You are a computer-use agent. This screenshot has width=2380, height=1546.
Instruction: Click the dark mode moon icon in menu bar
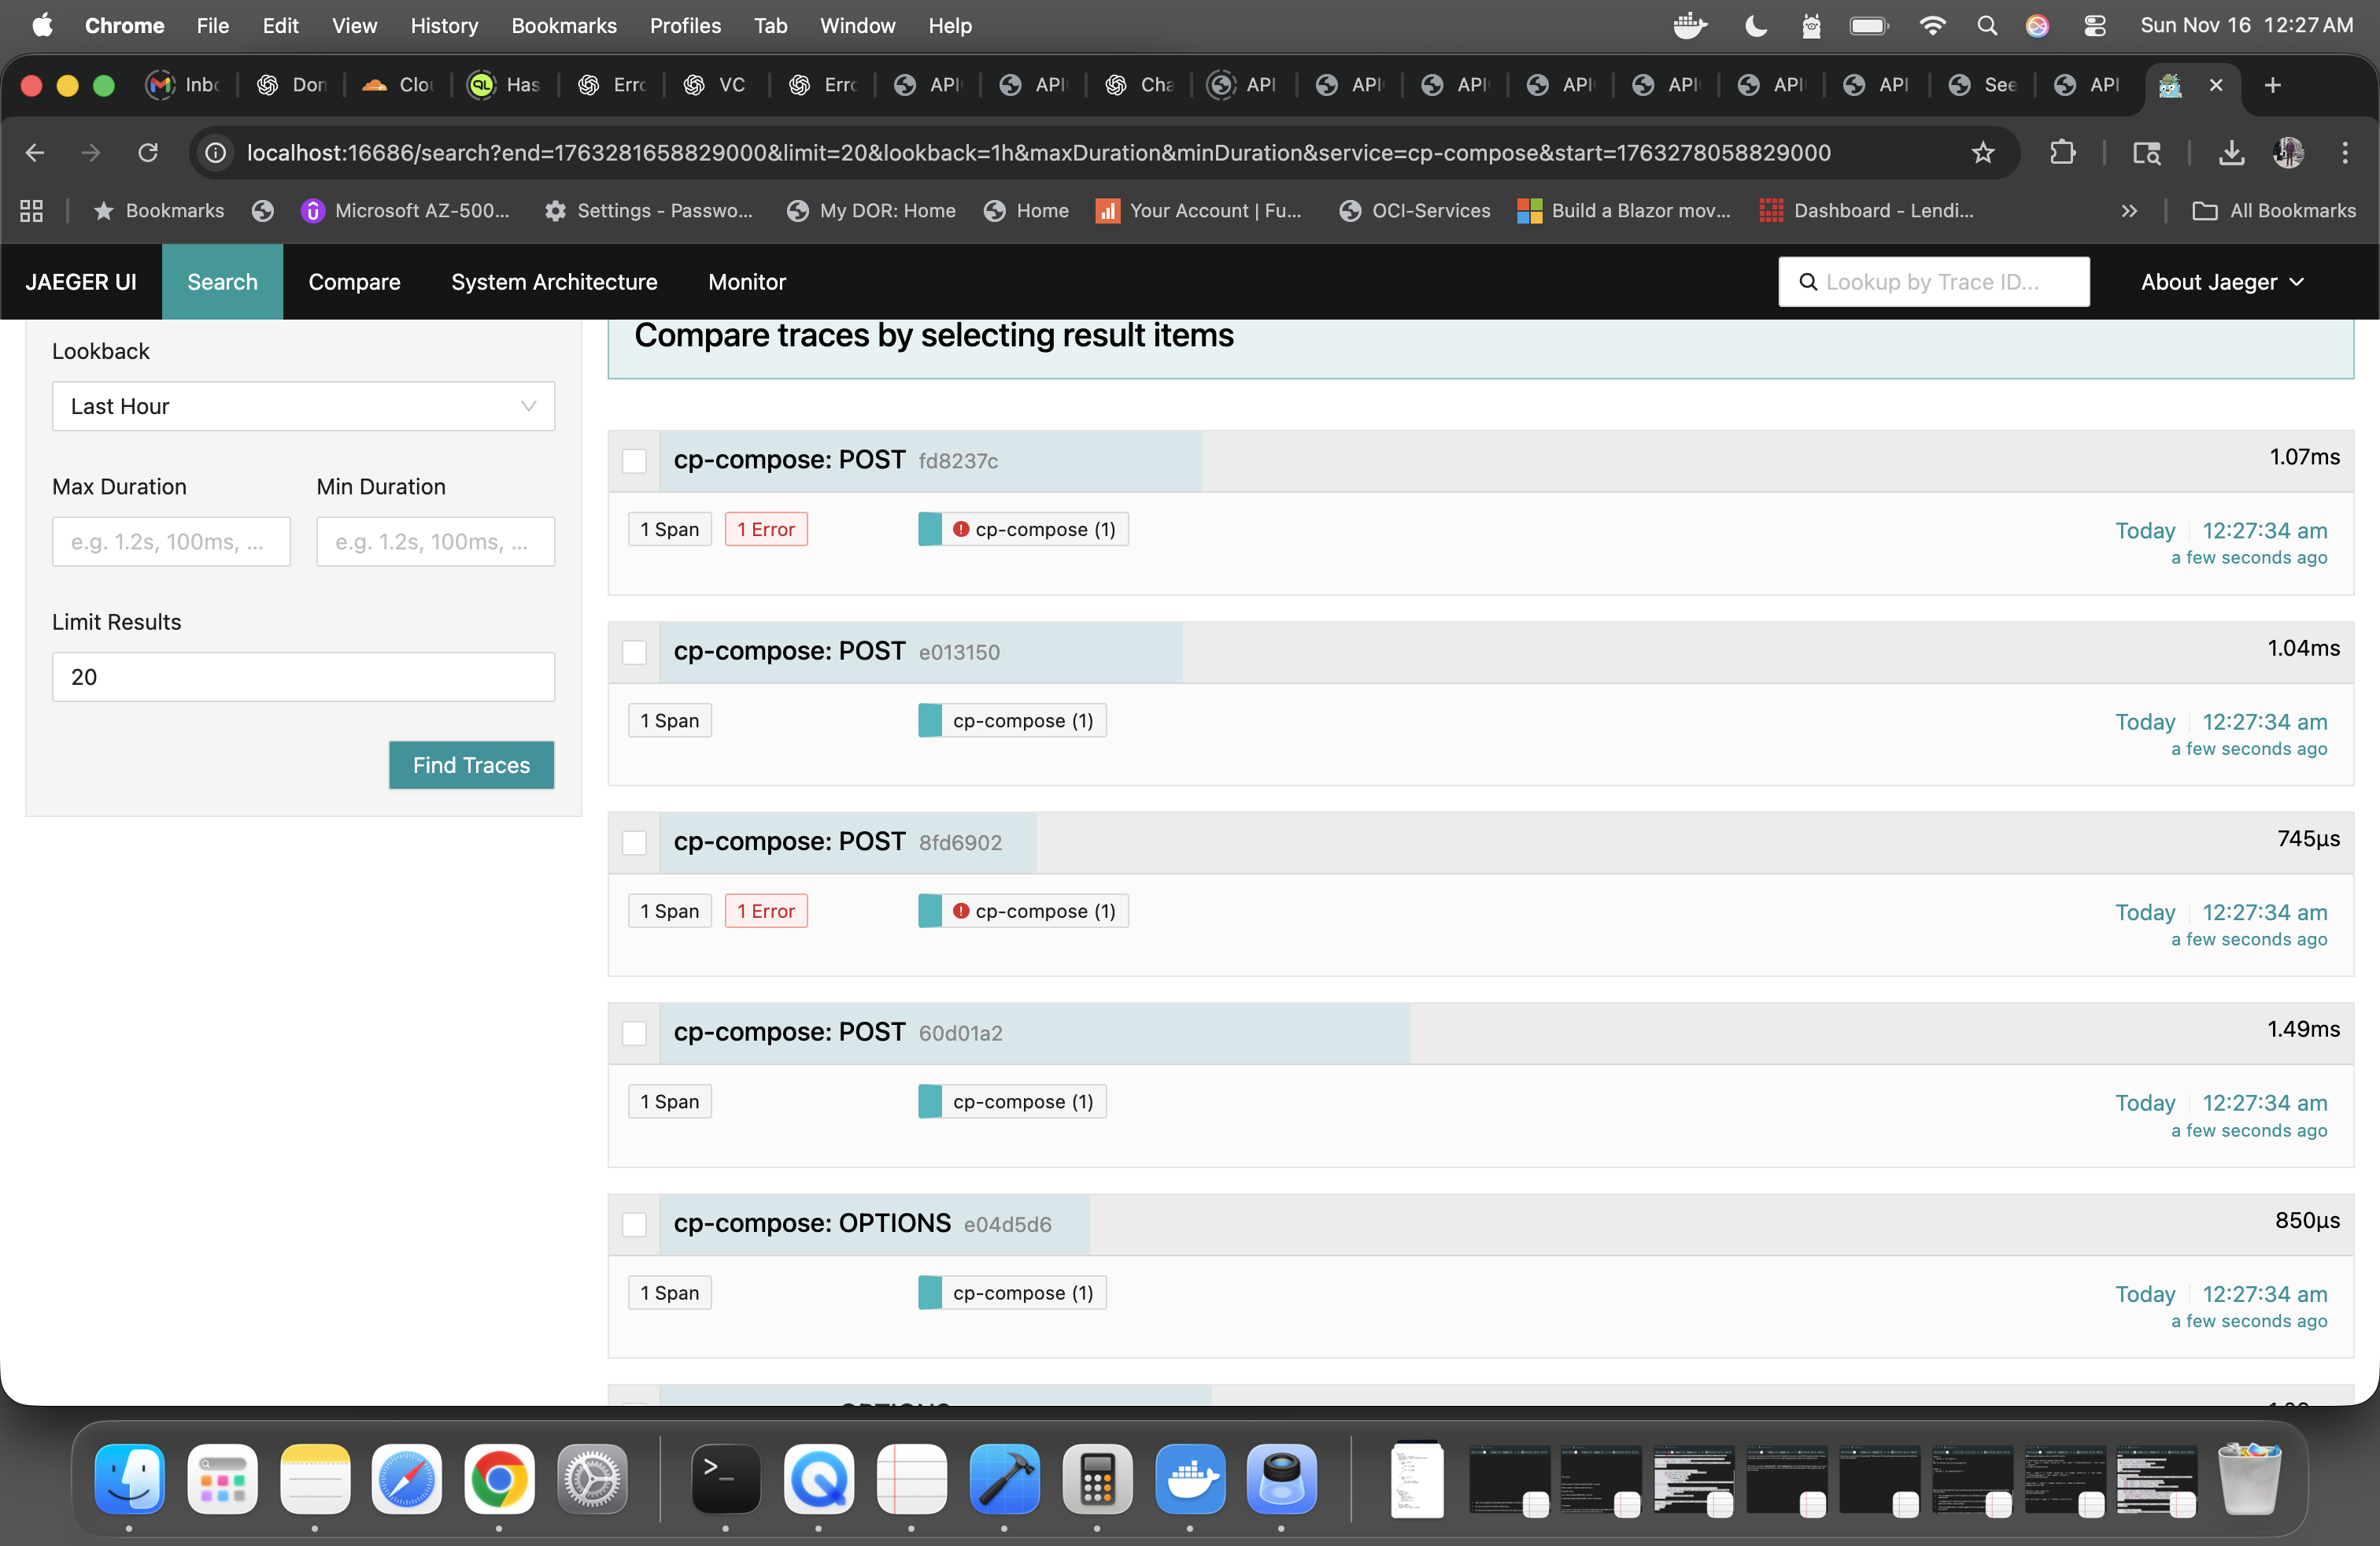click(1755, 25)
